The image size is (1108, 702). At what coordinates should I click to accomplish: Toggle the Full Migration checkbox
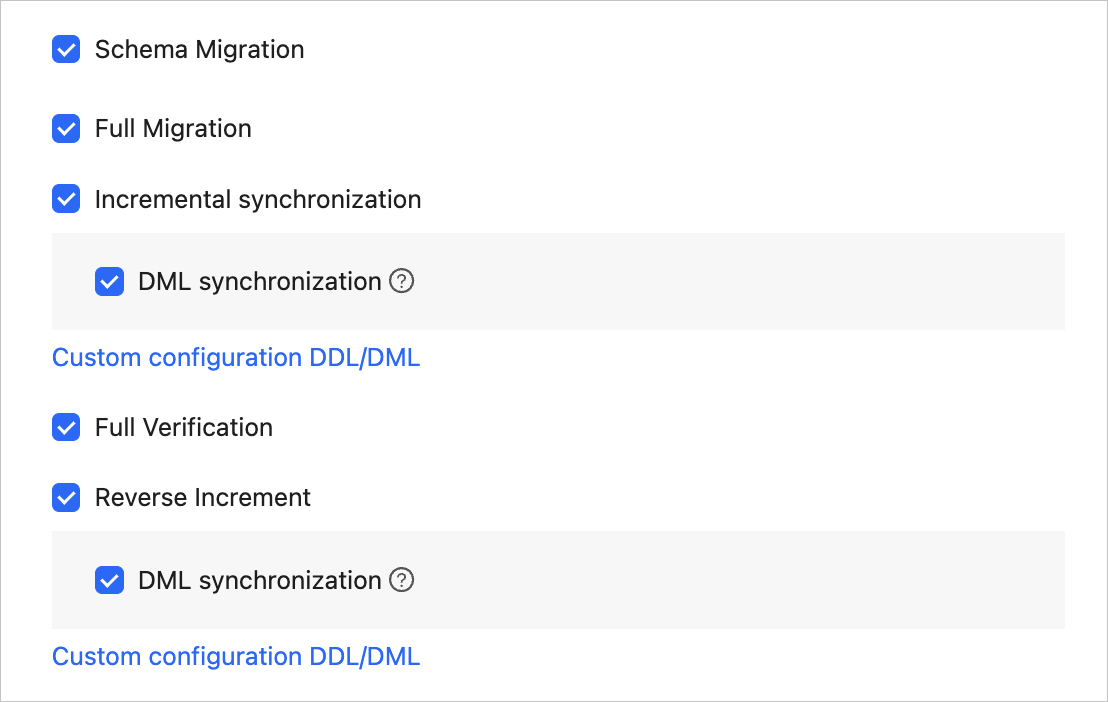pos(66,129)
